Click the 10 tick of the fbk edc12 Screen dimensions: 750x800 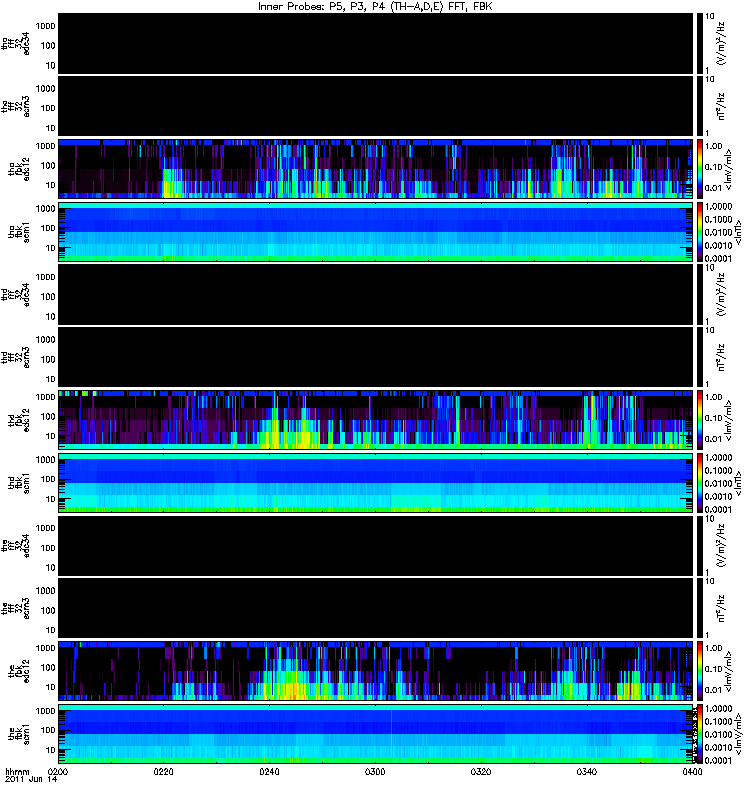coord(50,687)
